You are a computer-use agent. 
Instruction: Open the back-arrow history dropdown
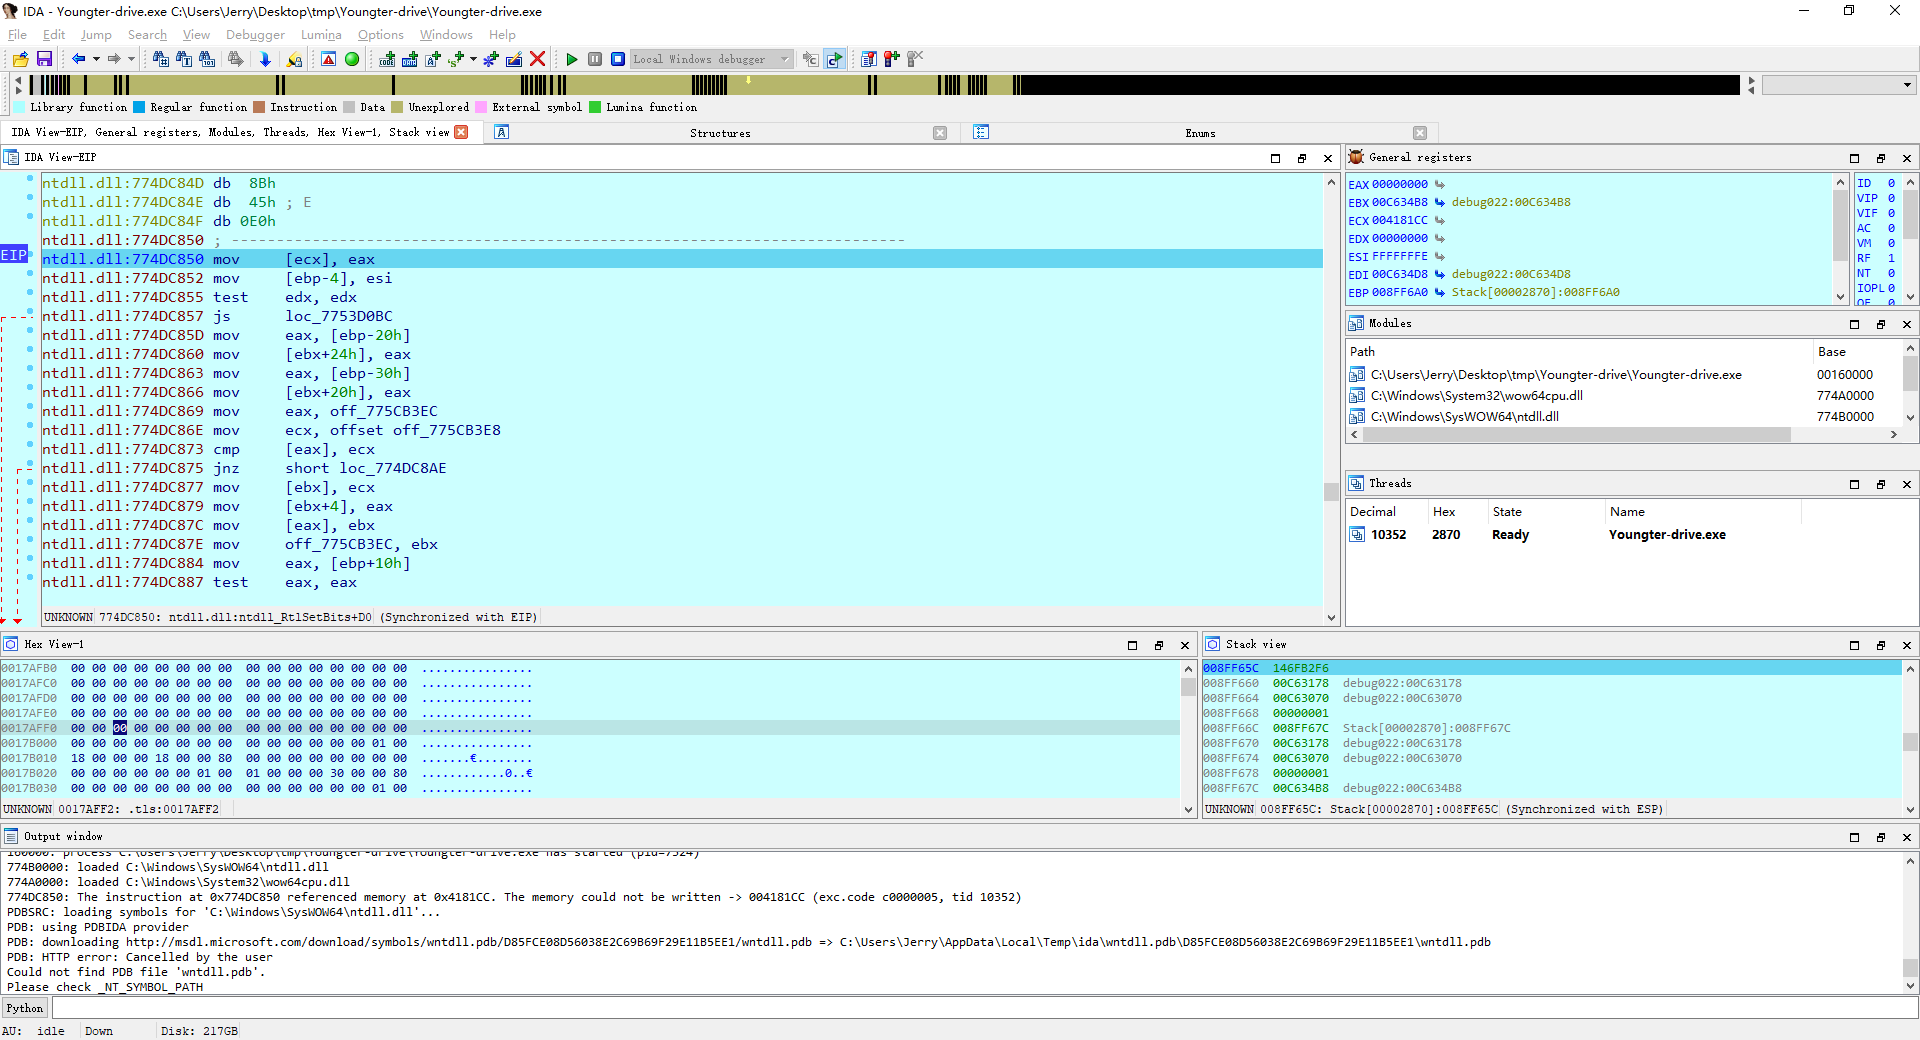pyautogui.click(x=96, y=60)
